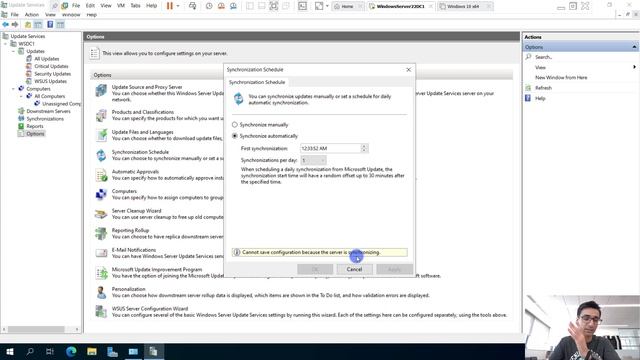Select Security Updates in tree
The width and height of the screenshot is (640, 360).
52,74
